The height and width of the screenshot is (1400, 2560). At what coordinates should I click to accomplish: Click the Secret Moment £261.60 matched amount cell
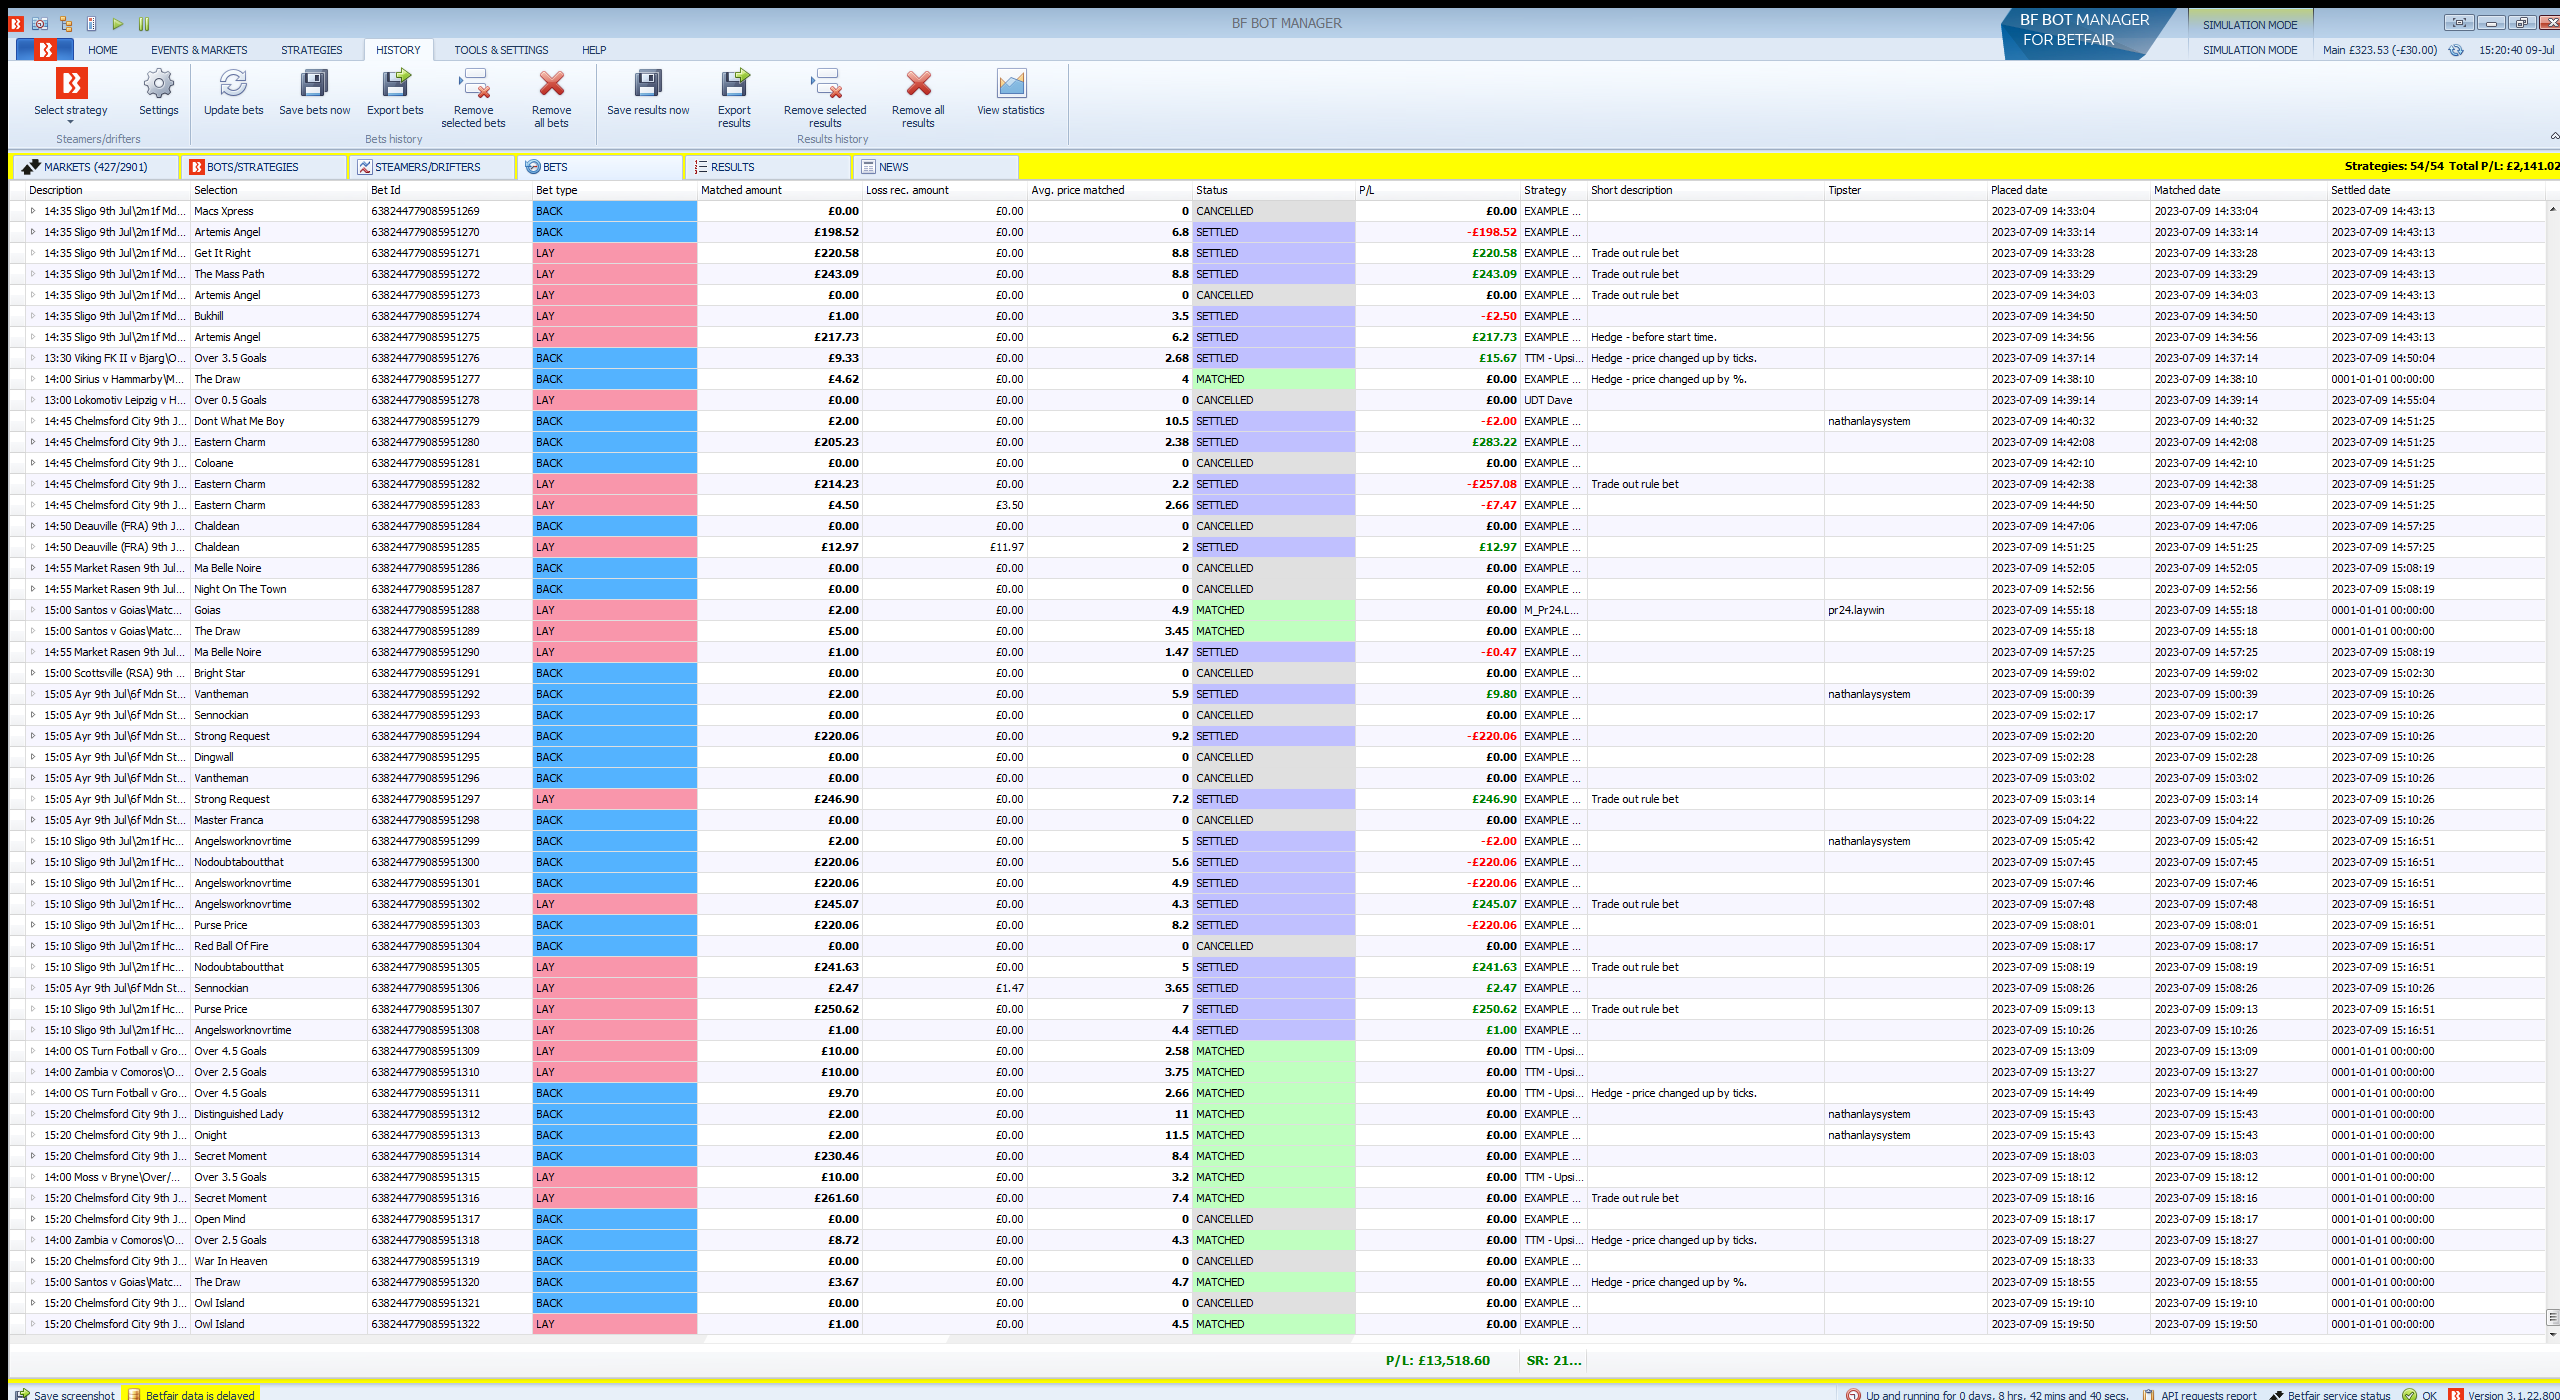[779, 1198]
